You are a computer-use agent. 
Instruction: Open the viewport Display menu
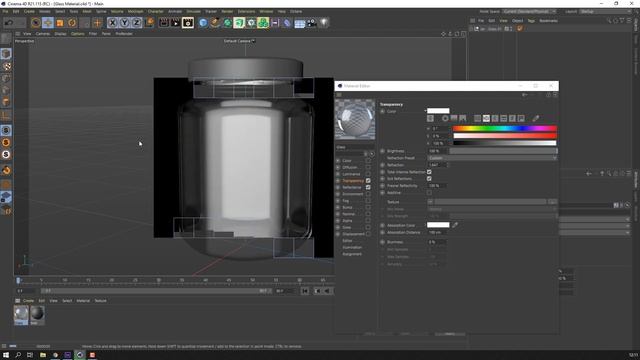(x=60, y=34)
